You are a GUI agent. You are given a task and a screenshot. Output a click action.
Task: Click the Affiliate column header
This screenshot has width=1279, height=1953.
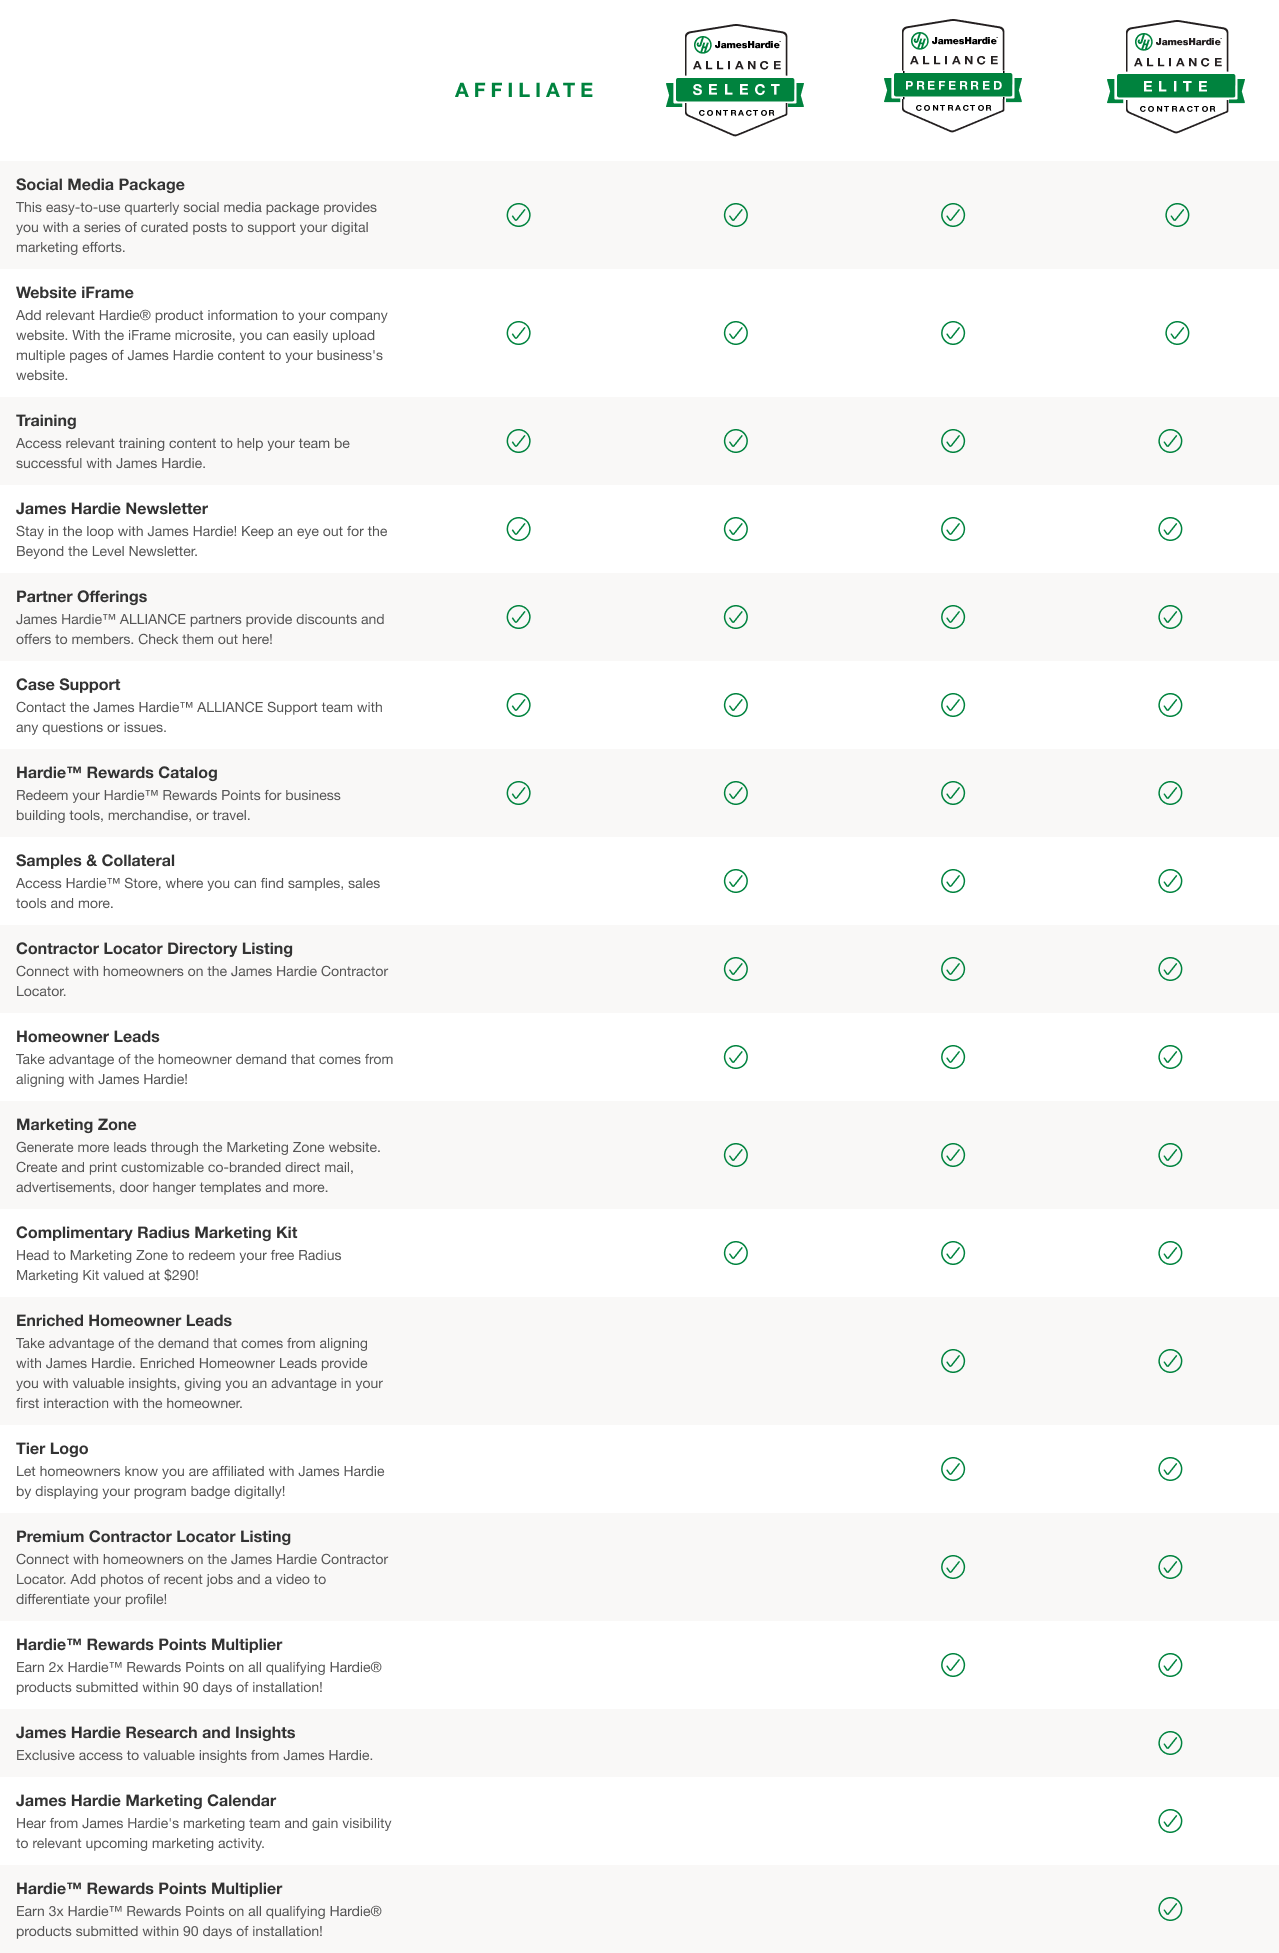(x=524, y=90)
